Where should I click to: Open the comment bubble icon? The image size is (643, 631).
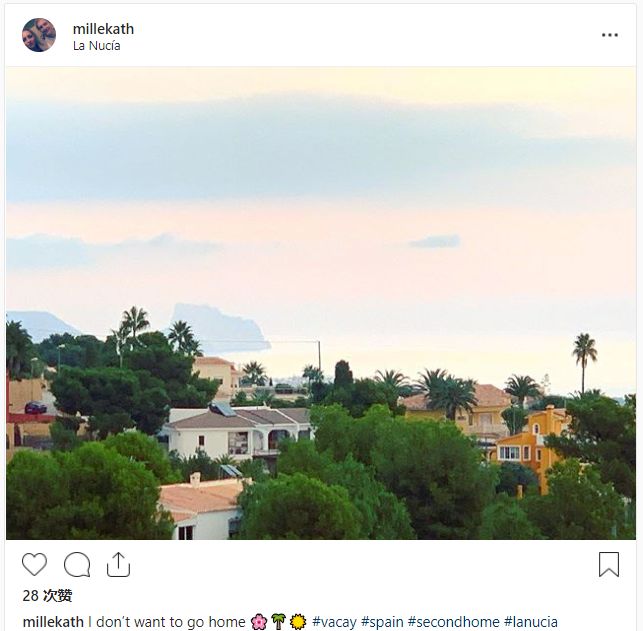tap(77, 565)
